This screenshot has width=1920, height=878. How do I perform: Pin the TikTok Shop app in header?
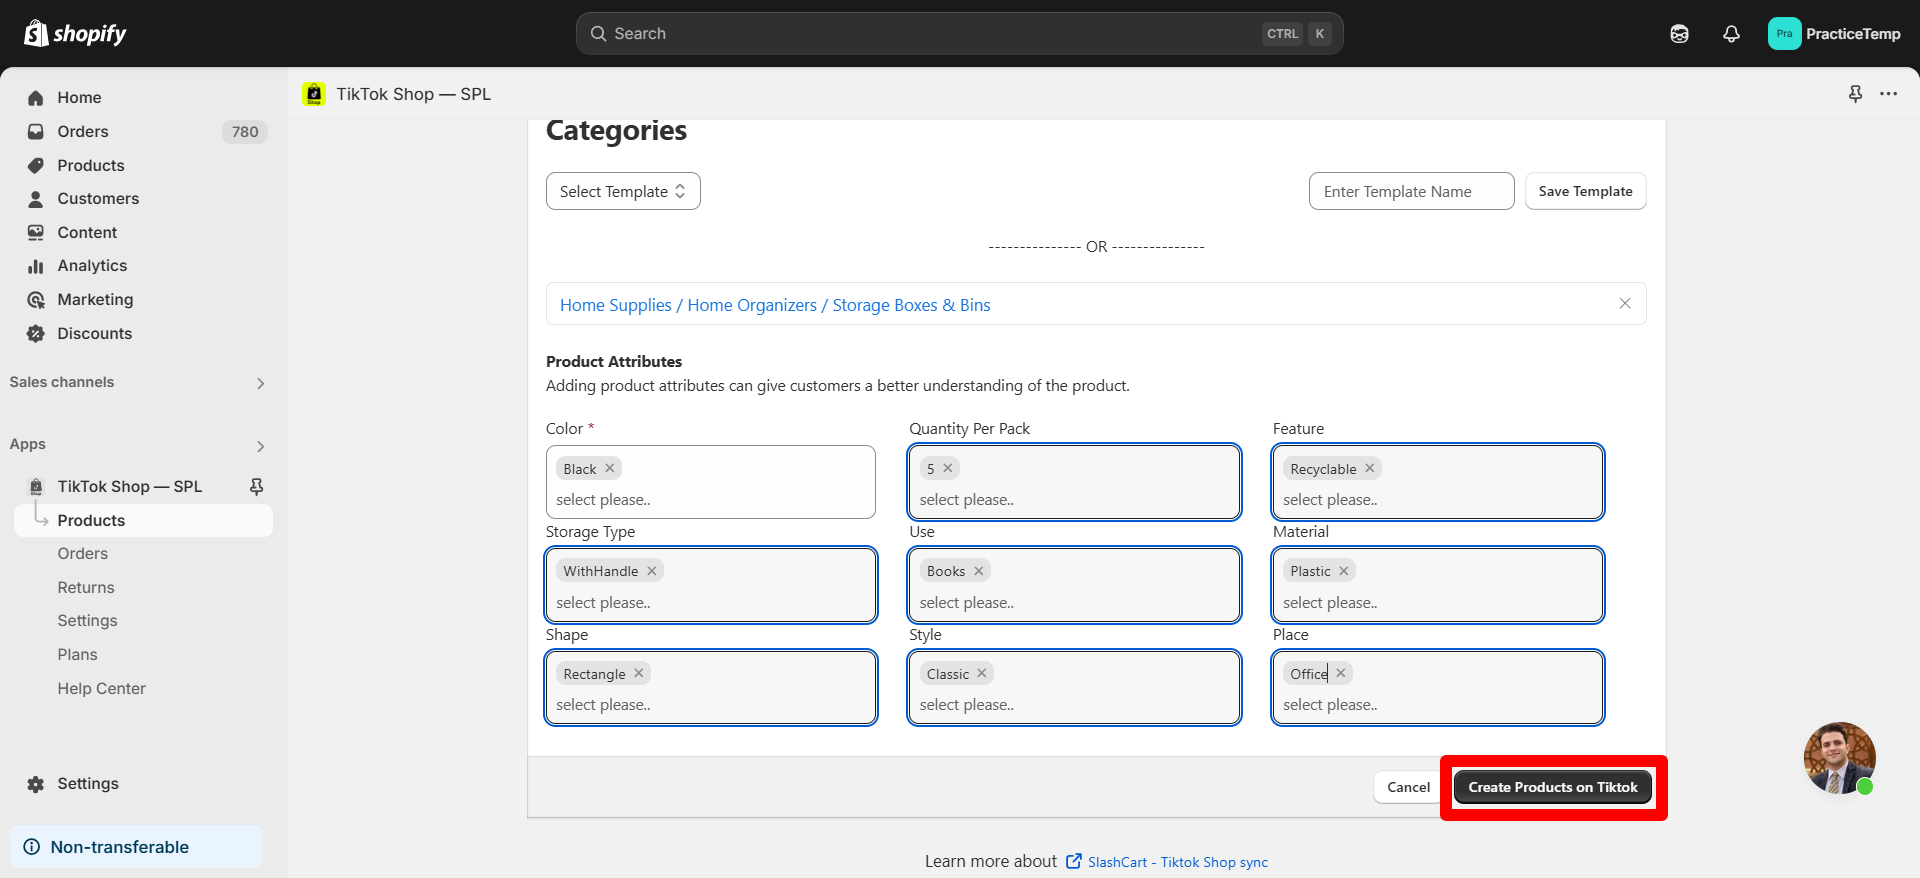click(x=1855, y=94)
